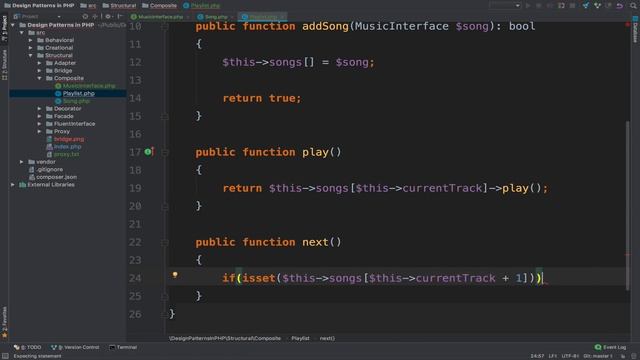Open the Project side tool tab

click(x=4, y=28)
